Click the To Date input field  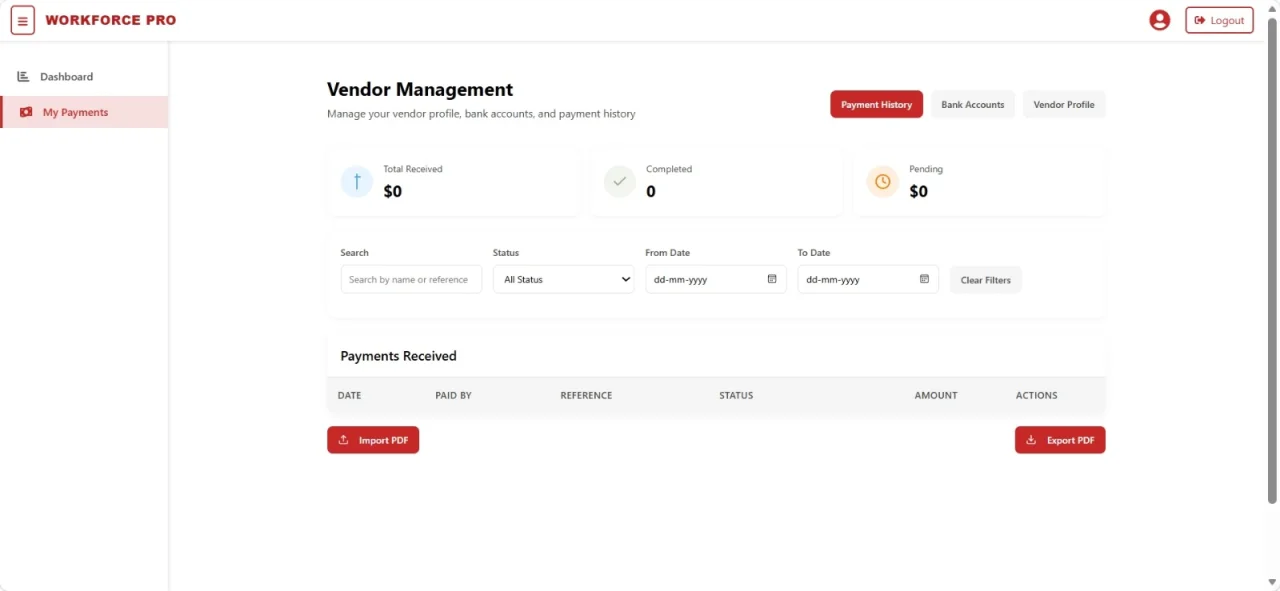(x=868, y=280)
